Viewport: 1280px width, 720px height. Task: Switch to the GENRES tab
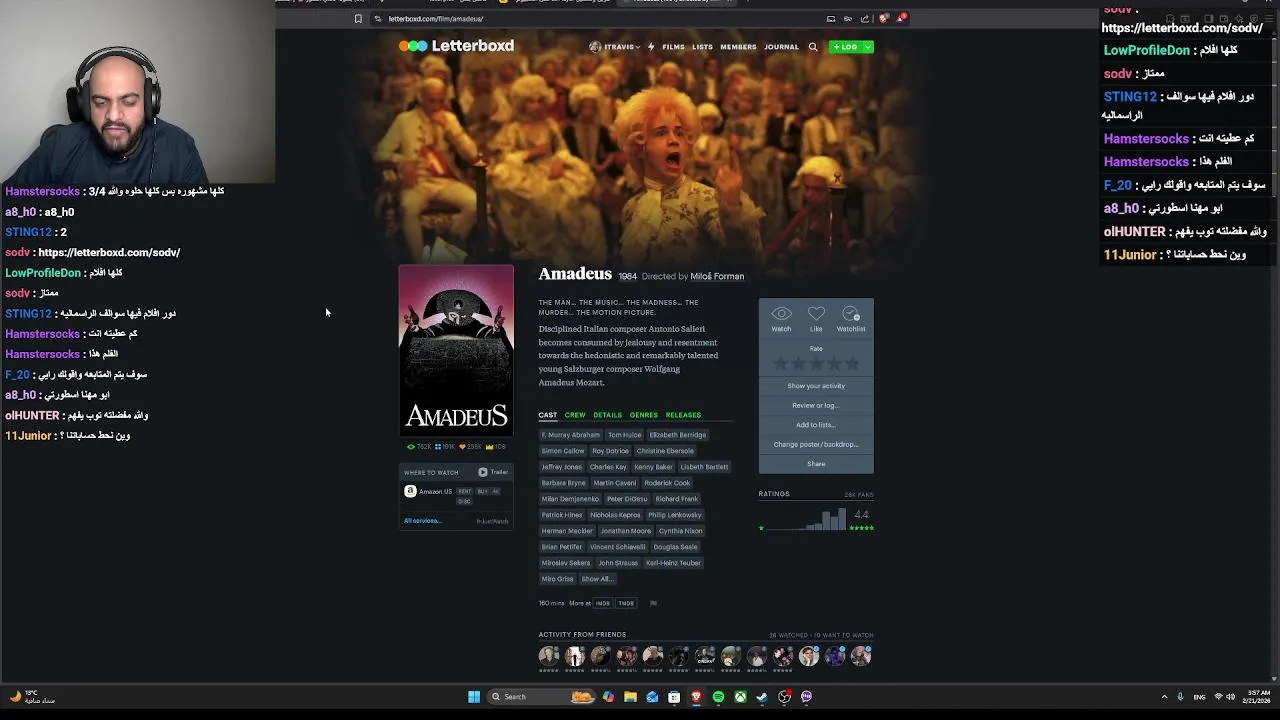point(643,415)
